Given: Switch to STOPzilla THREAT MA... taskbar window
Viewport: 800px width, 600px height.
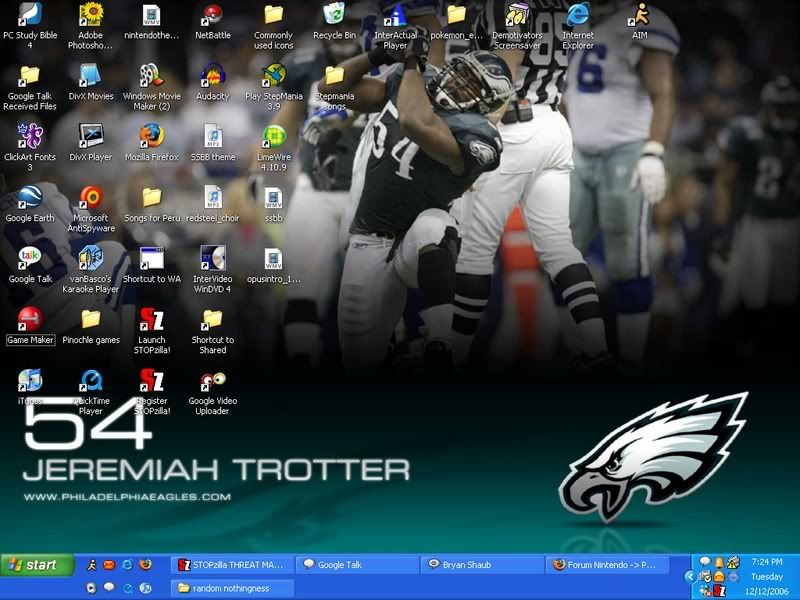Looking at the screenshot, I should pyautogui.click(x=231, y=565).
